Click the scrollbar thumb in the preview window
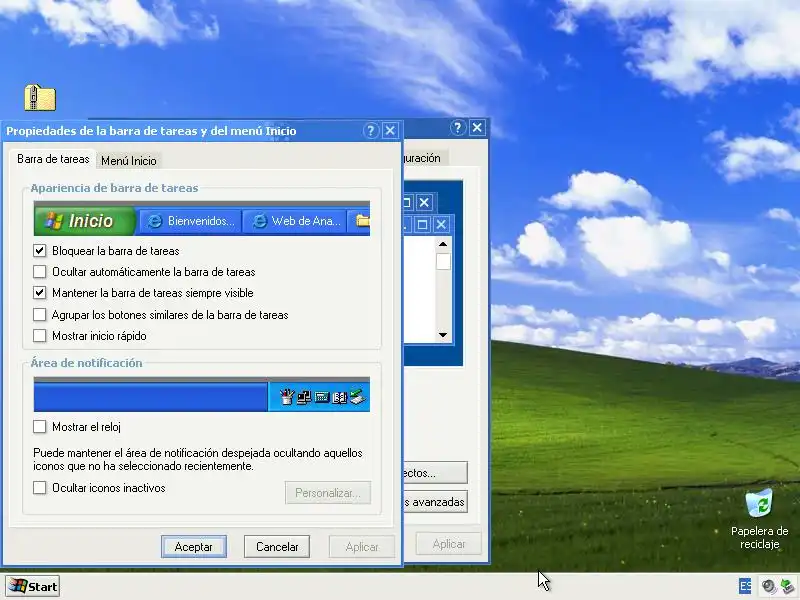 [443, 261]
